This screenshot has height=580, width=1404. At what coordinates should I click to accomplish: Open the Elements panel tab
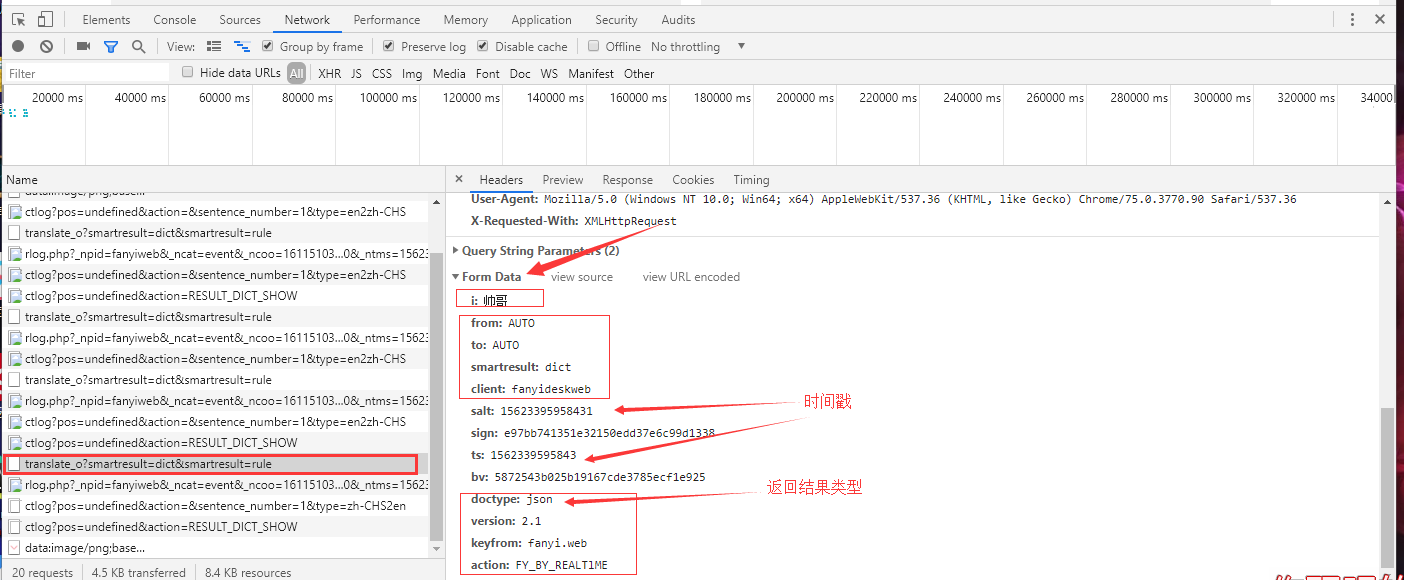tap(106, 19)
